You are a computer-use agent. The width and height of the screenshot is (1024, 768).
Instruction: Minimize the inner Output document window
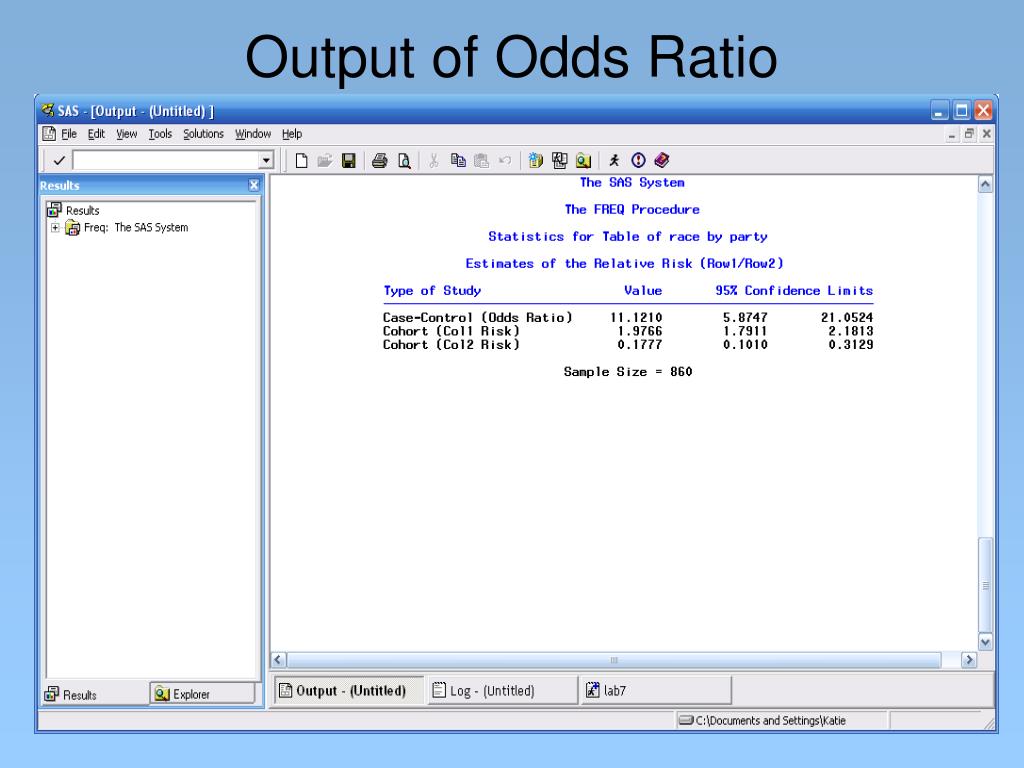952,135
